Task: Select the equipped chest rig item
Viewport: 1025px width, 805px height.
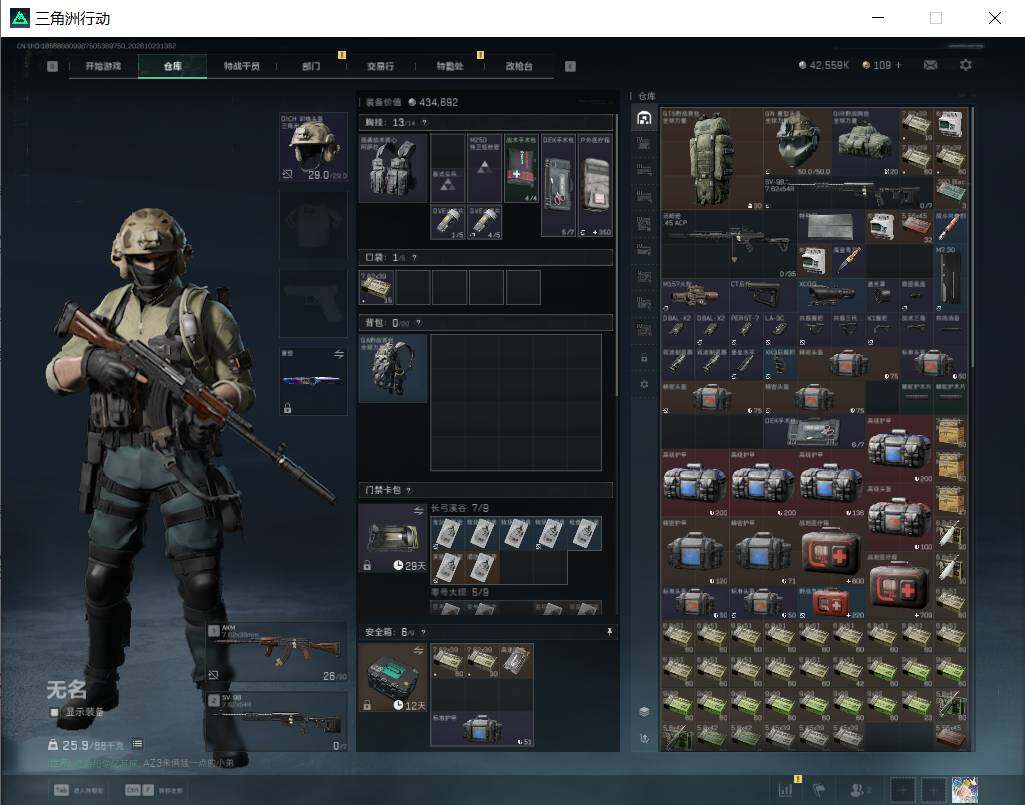Action: click(393, 168)
